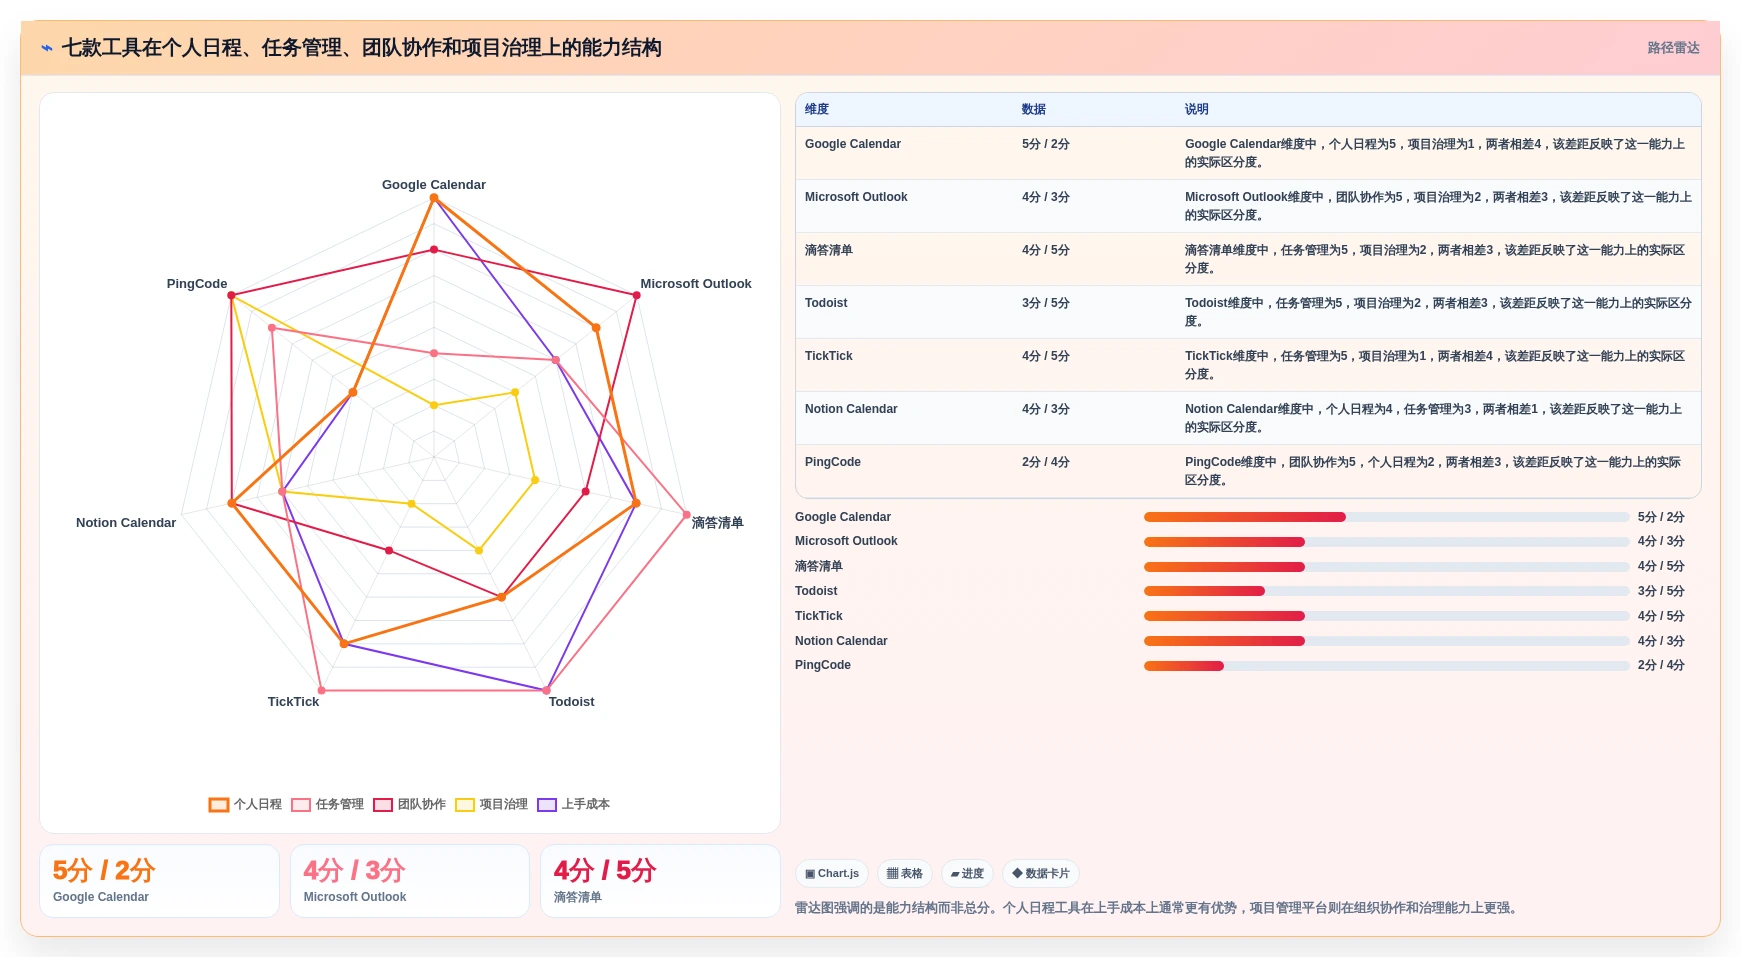1741x957 pixels.
Task: Select the TickTick table row name
Action: [x=829, y=356]
